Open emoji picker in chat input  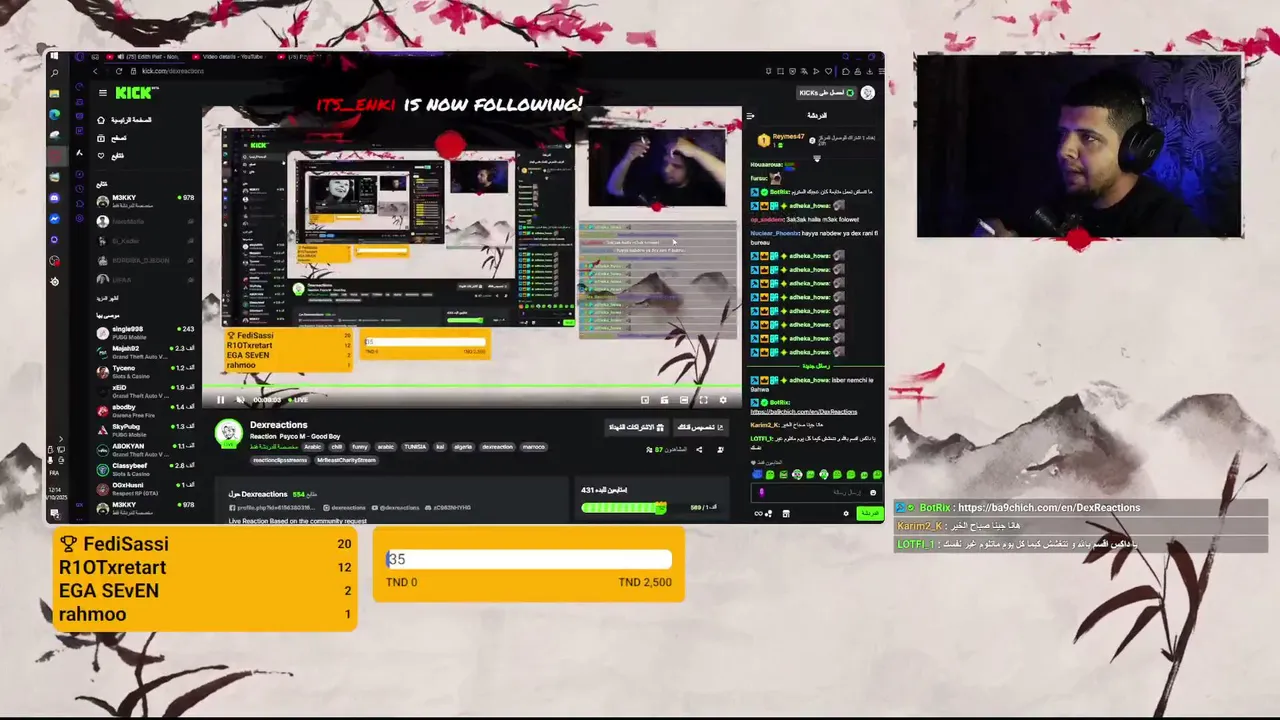872,492
